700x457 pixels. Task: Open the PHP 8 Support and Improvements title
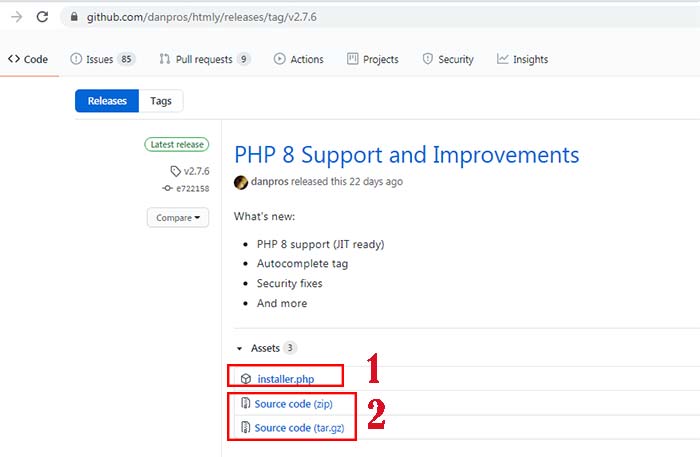pyautogui.click(x=407, y=155)
